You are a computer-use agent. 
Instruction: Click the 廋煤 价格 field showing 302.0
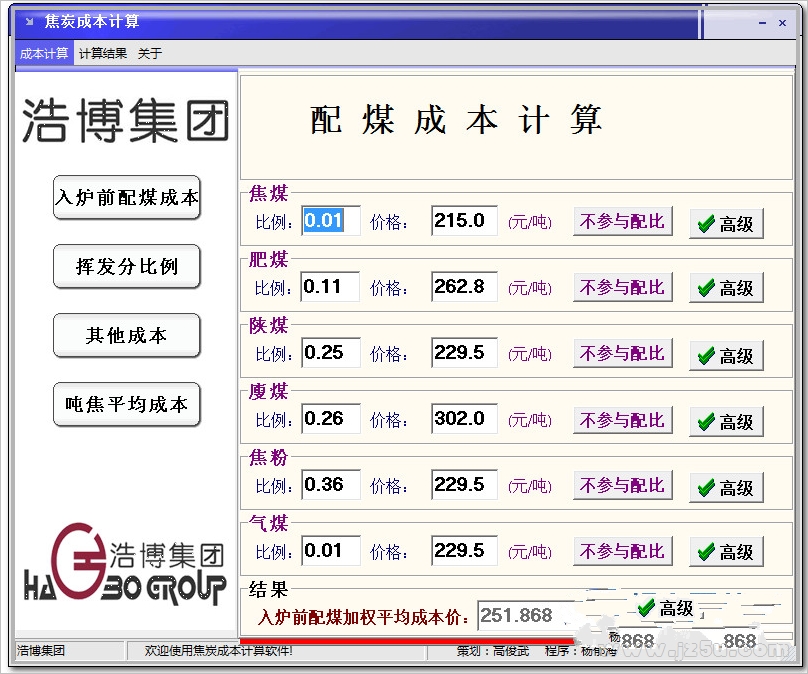[464, 418]
